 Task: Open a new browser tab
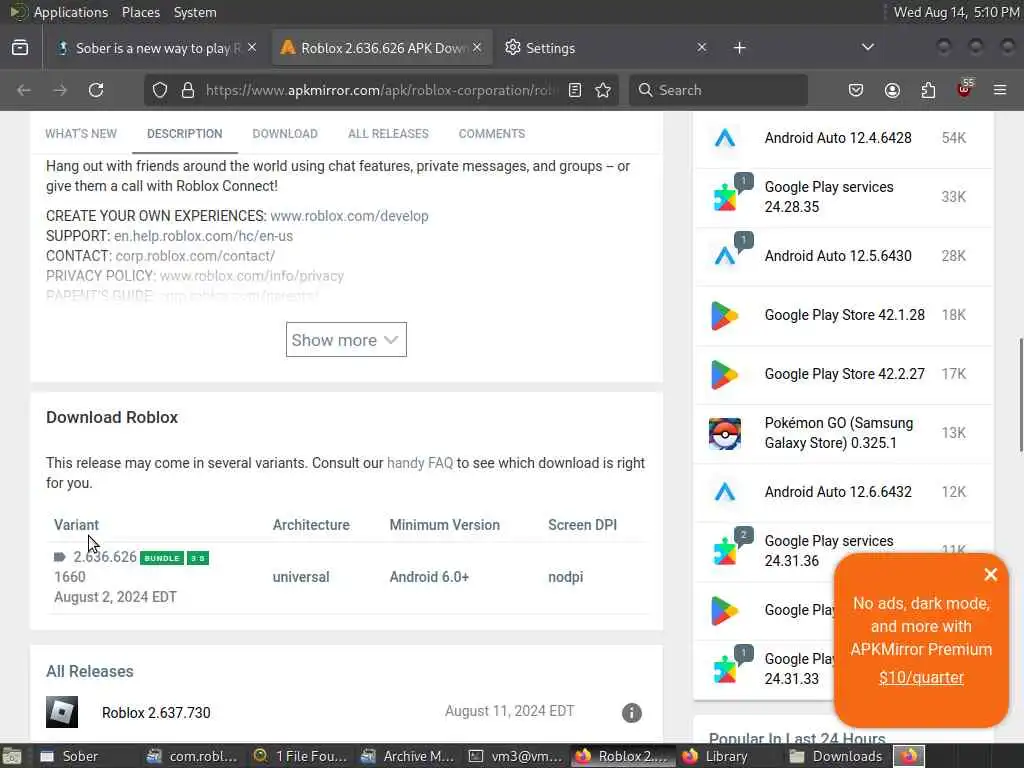[x=739, y=48]
